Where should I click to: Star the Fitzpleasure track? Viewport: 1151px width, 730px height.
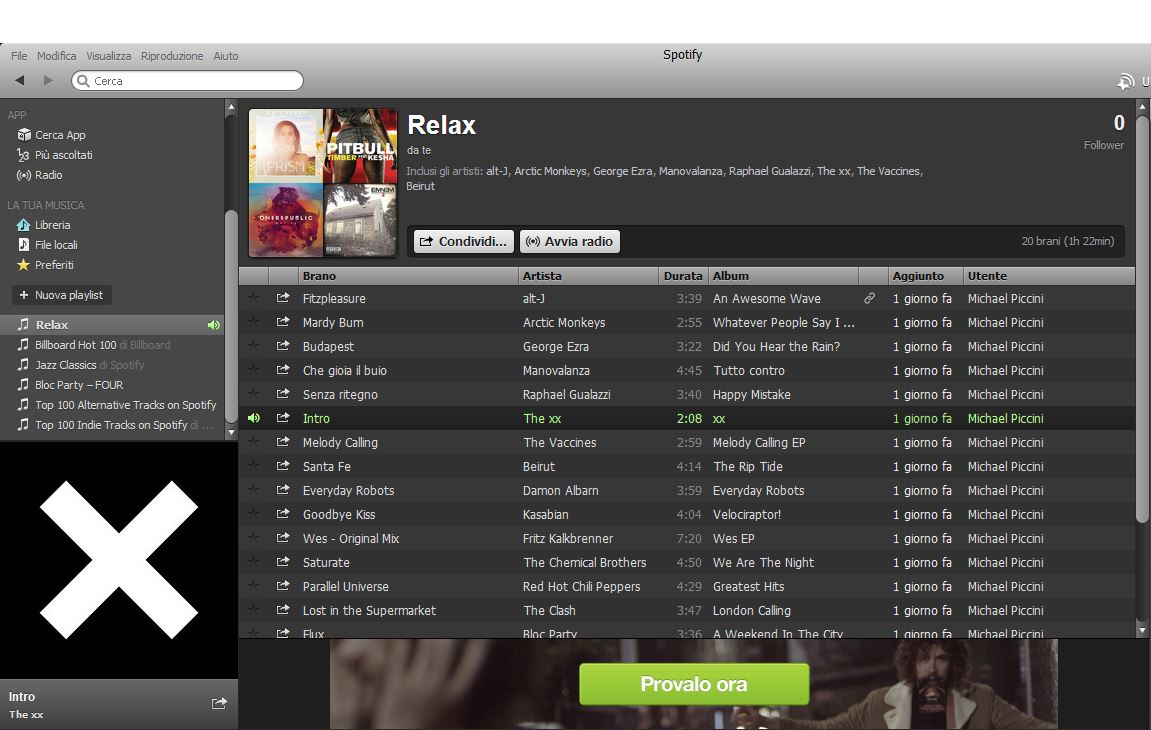coord(254,298)
